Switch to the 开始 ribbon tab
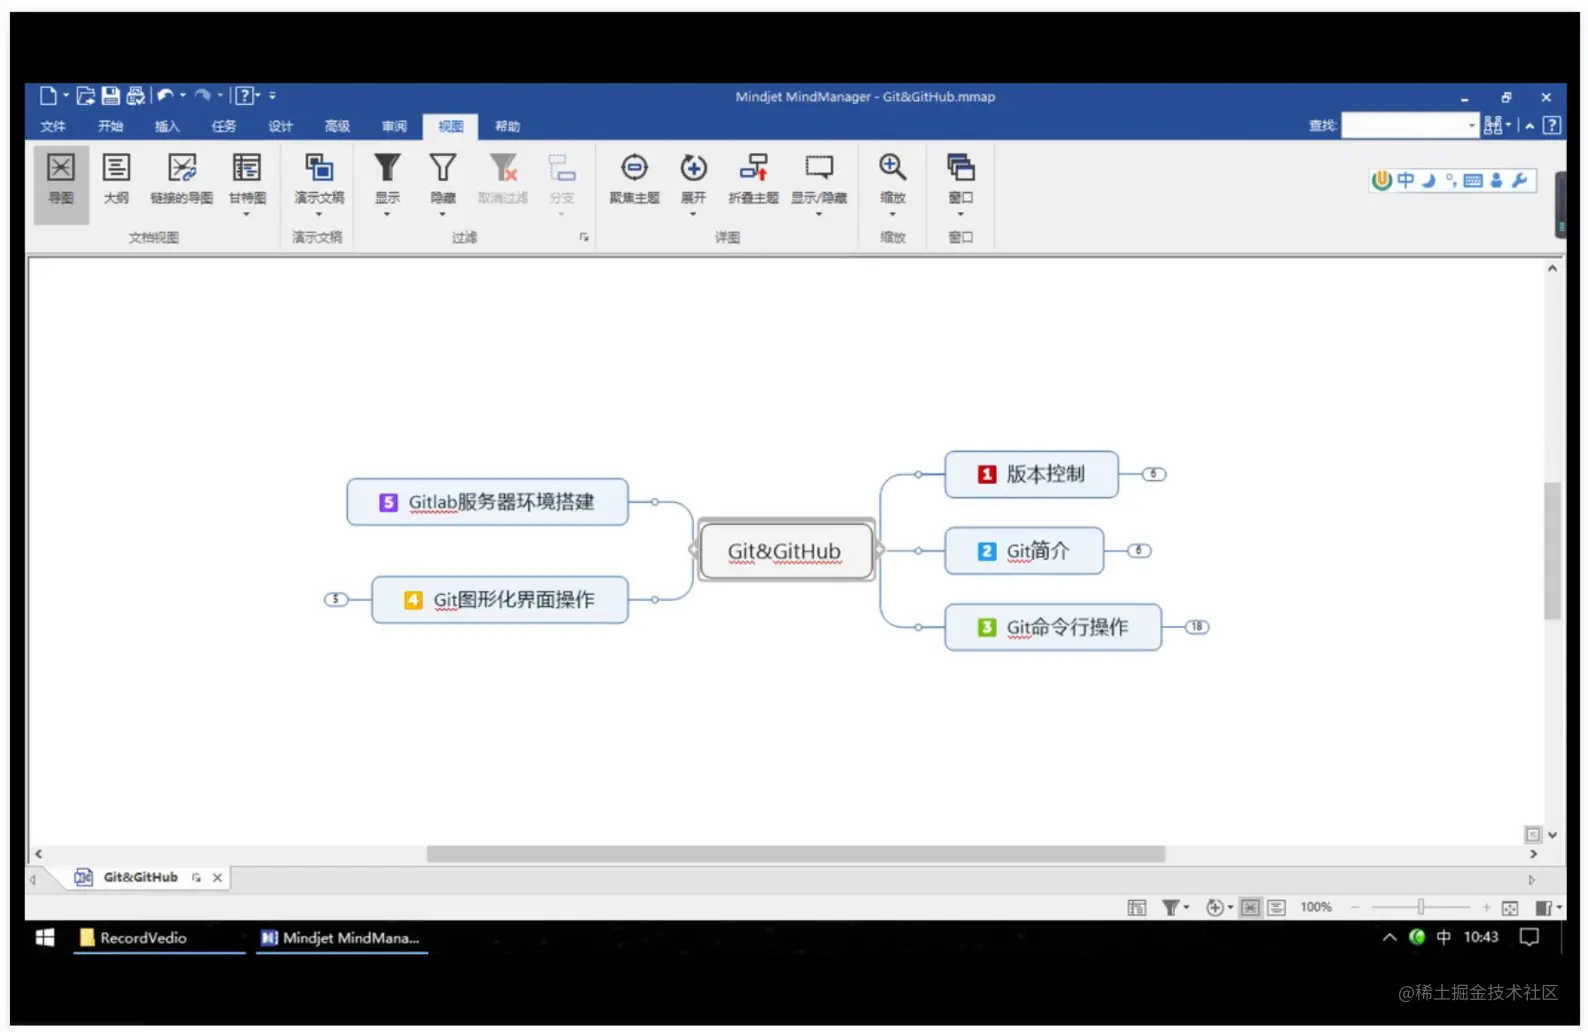Screen dimensions: 1588x1032 point(110,126)
